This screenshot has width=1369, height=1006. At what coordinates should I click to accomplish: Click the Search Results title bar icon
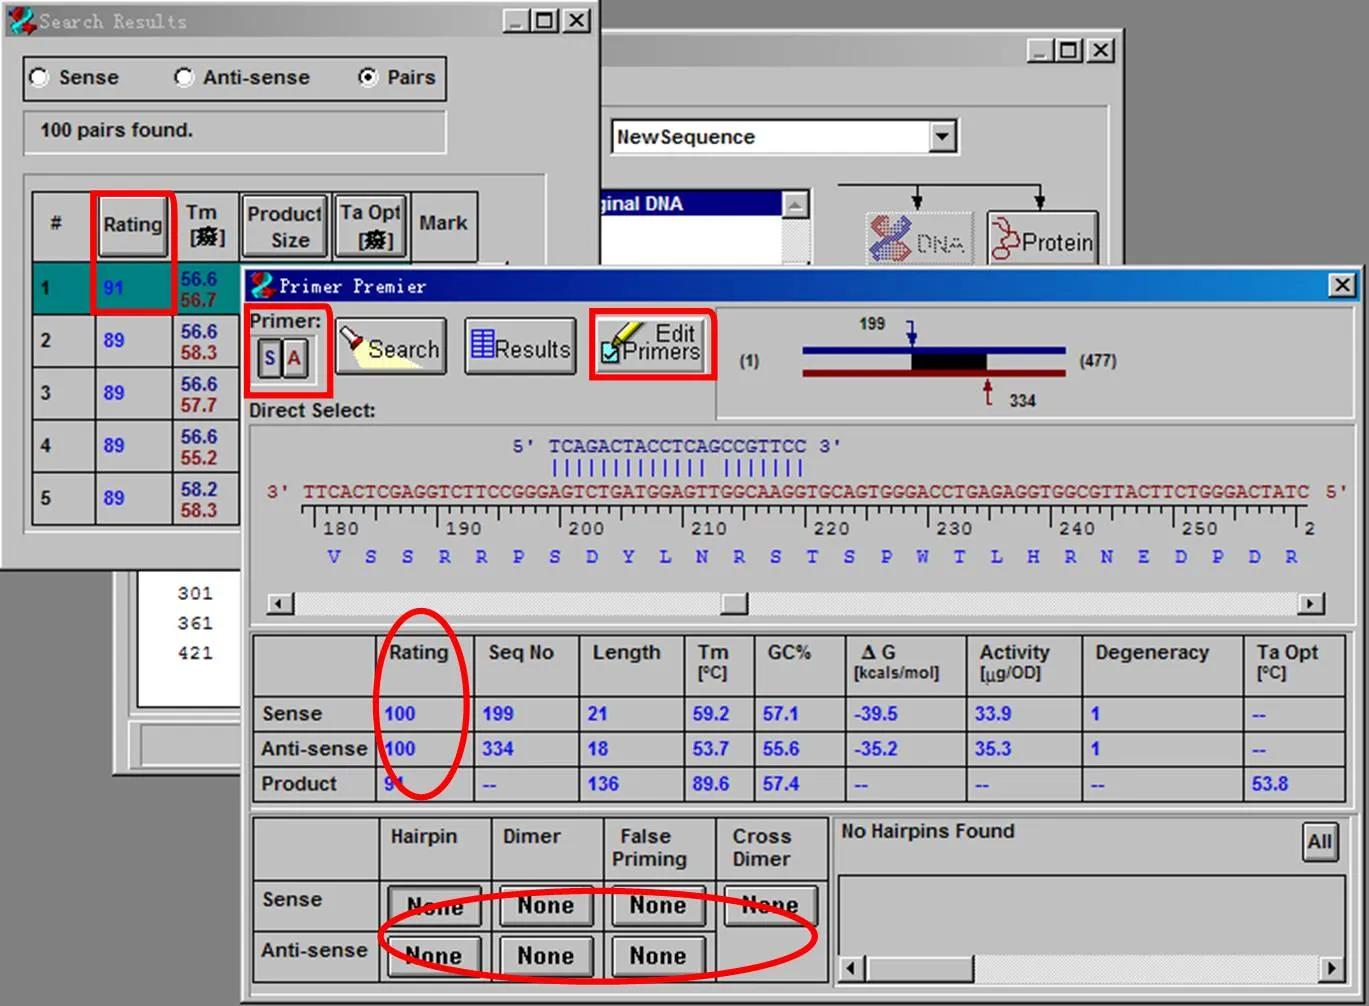[x=22, y=20]
